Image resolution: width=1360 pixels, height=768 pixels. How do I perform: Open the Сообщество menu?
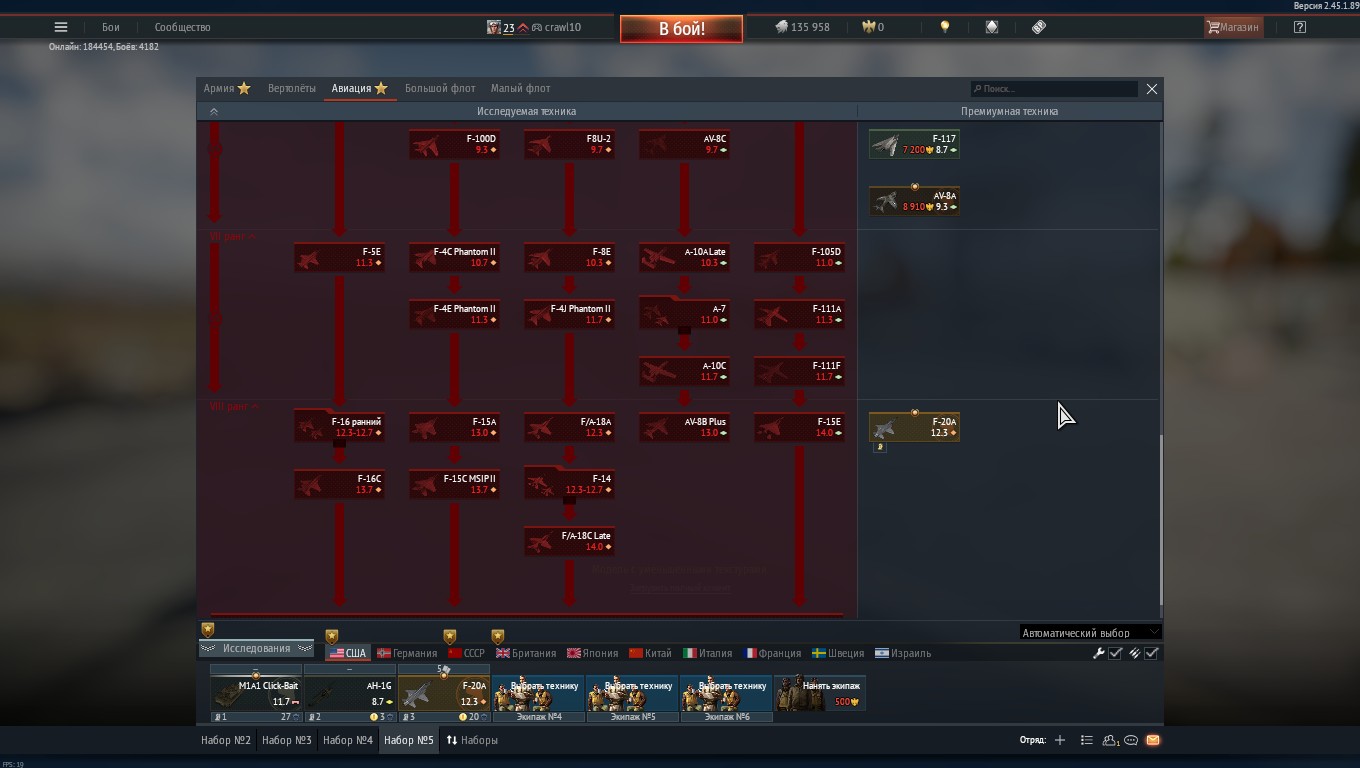pos(182,27)
